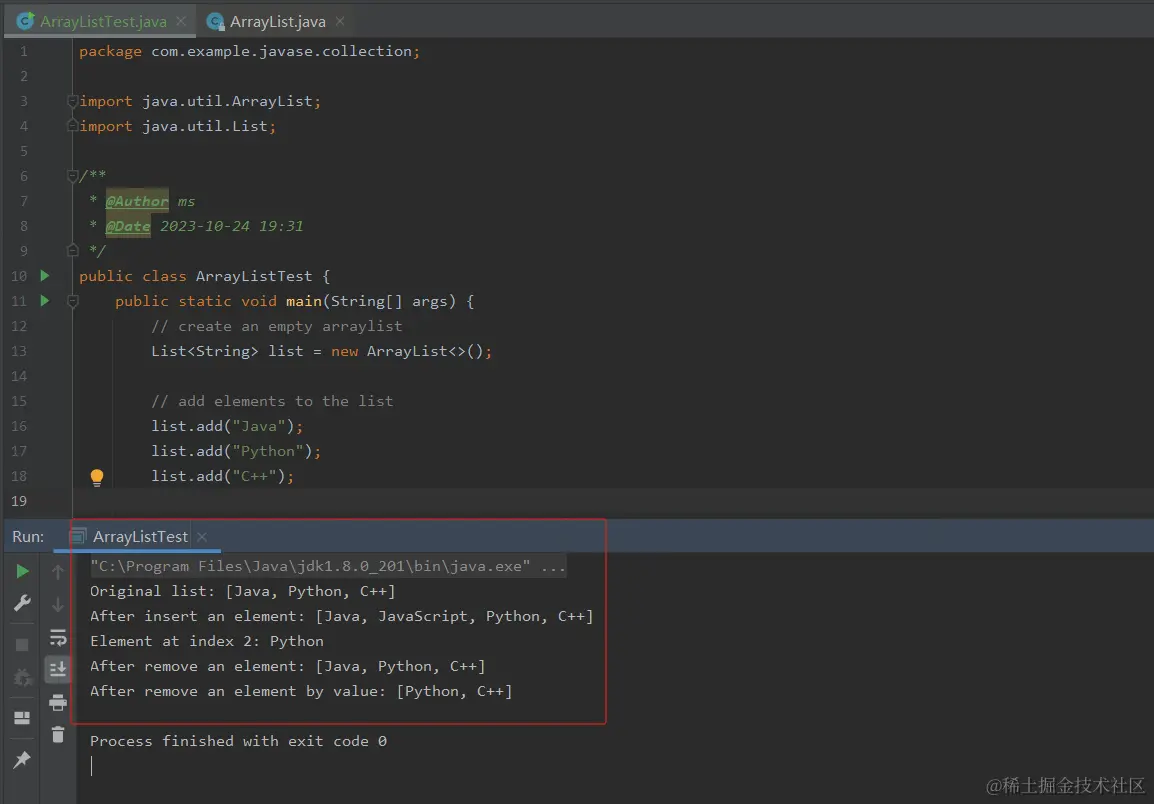
Task: Run class ArrayListTest from gutter arrow
Action: pyautogui.click(x=45, y=275)
